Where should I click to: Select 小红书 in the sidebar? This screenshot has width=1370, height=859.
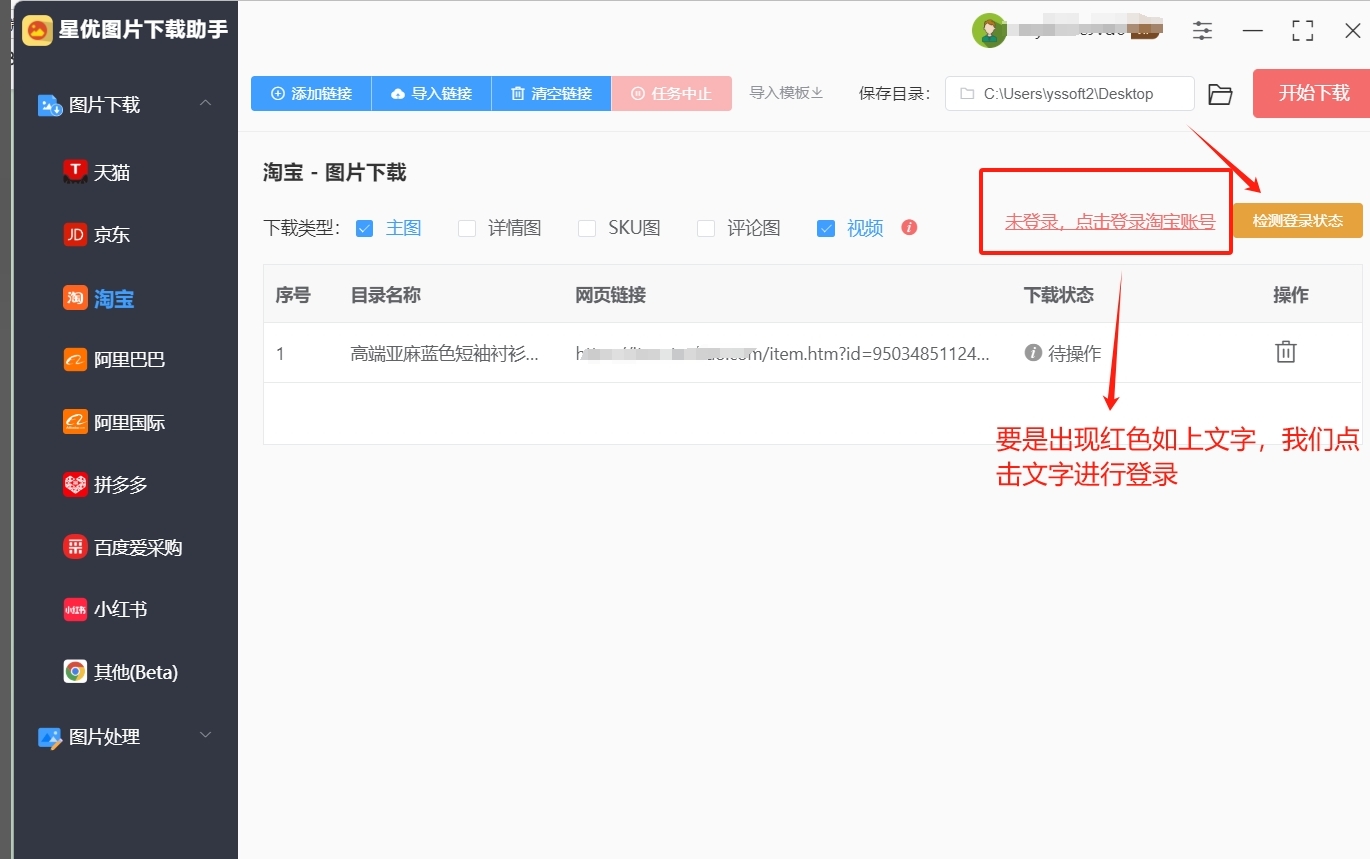pos(121,609)
